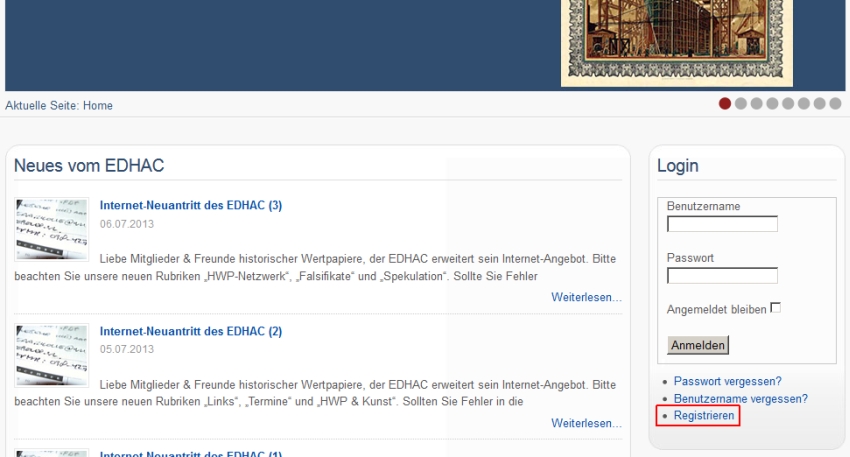The height and width of the screenshot is (457, 850).
Task: Select the sixth slideshow dot
Action: tap(804, 103)
